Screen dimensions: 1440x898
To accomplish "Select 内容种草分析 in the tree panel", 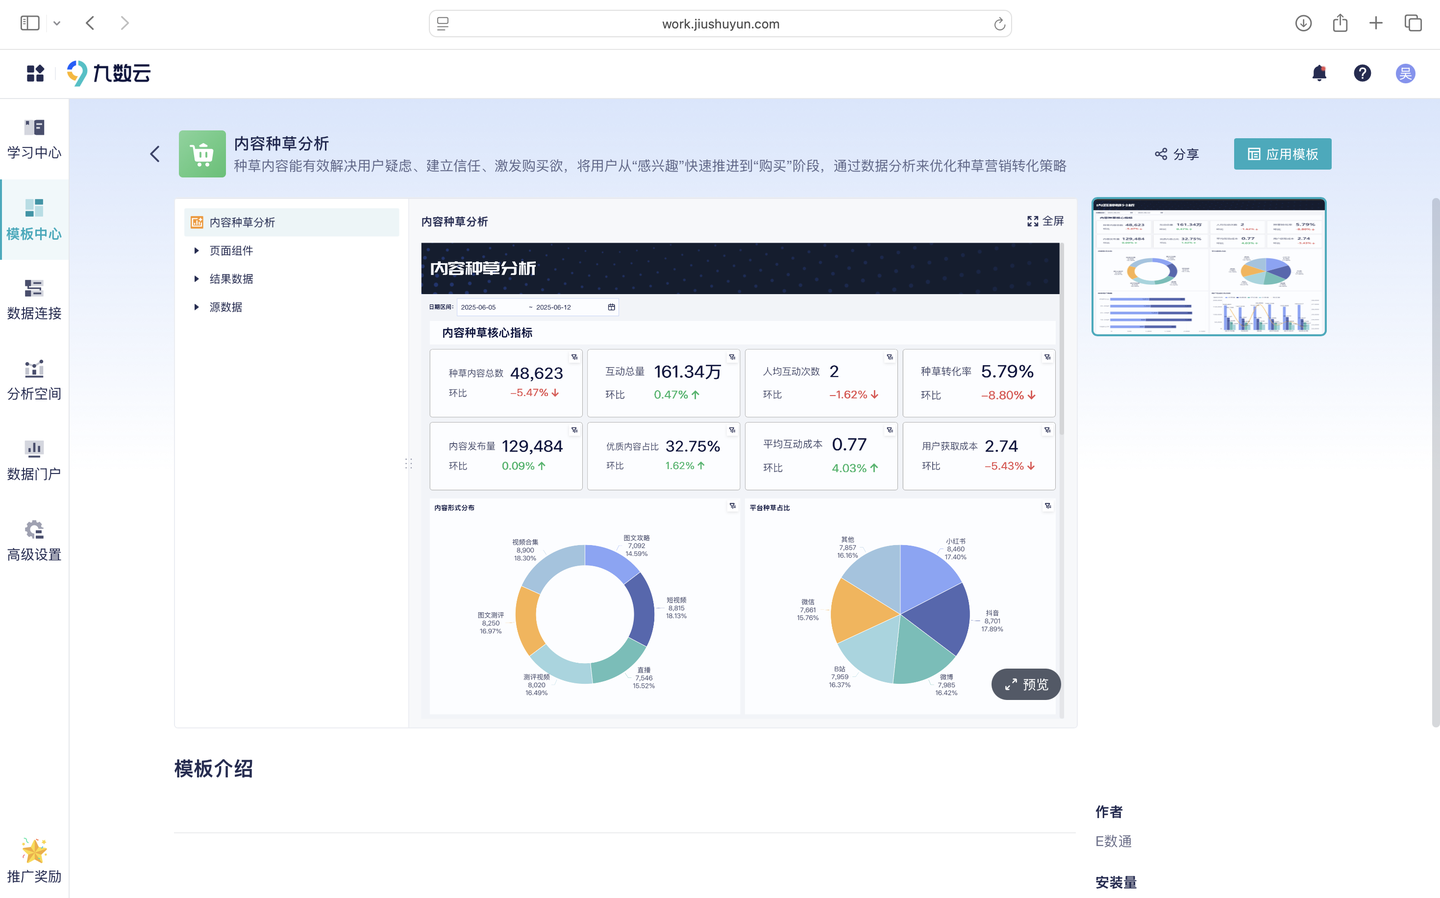I will tap(242, 222).
